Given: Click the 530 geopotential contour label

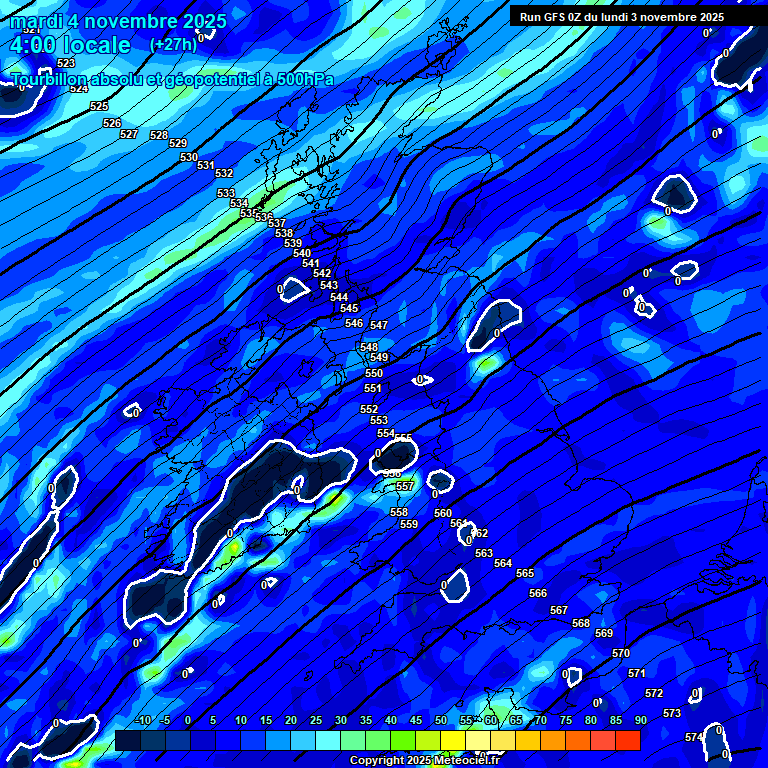Looking at the screenshot, I should [189, 157].
